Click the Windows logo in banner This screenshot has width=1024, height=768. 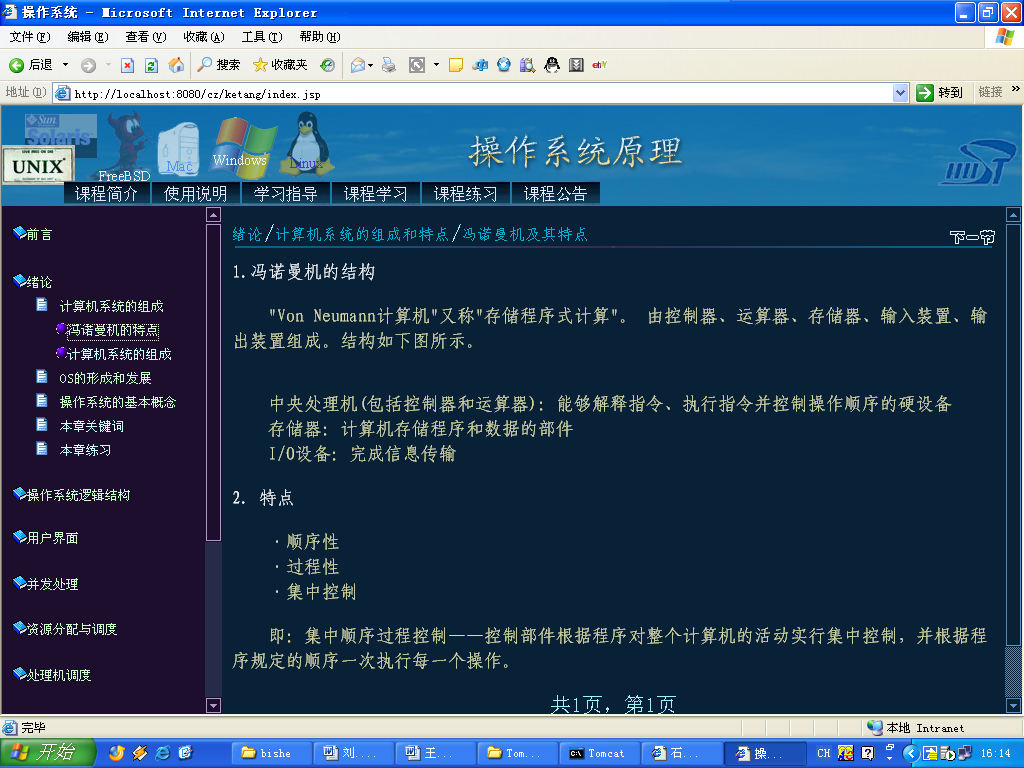click(x=241, y=148)
